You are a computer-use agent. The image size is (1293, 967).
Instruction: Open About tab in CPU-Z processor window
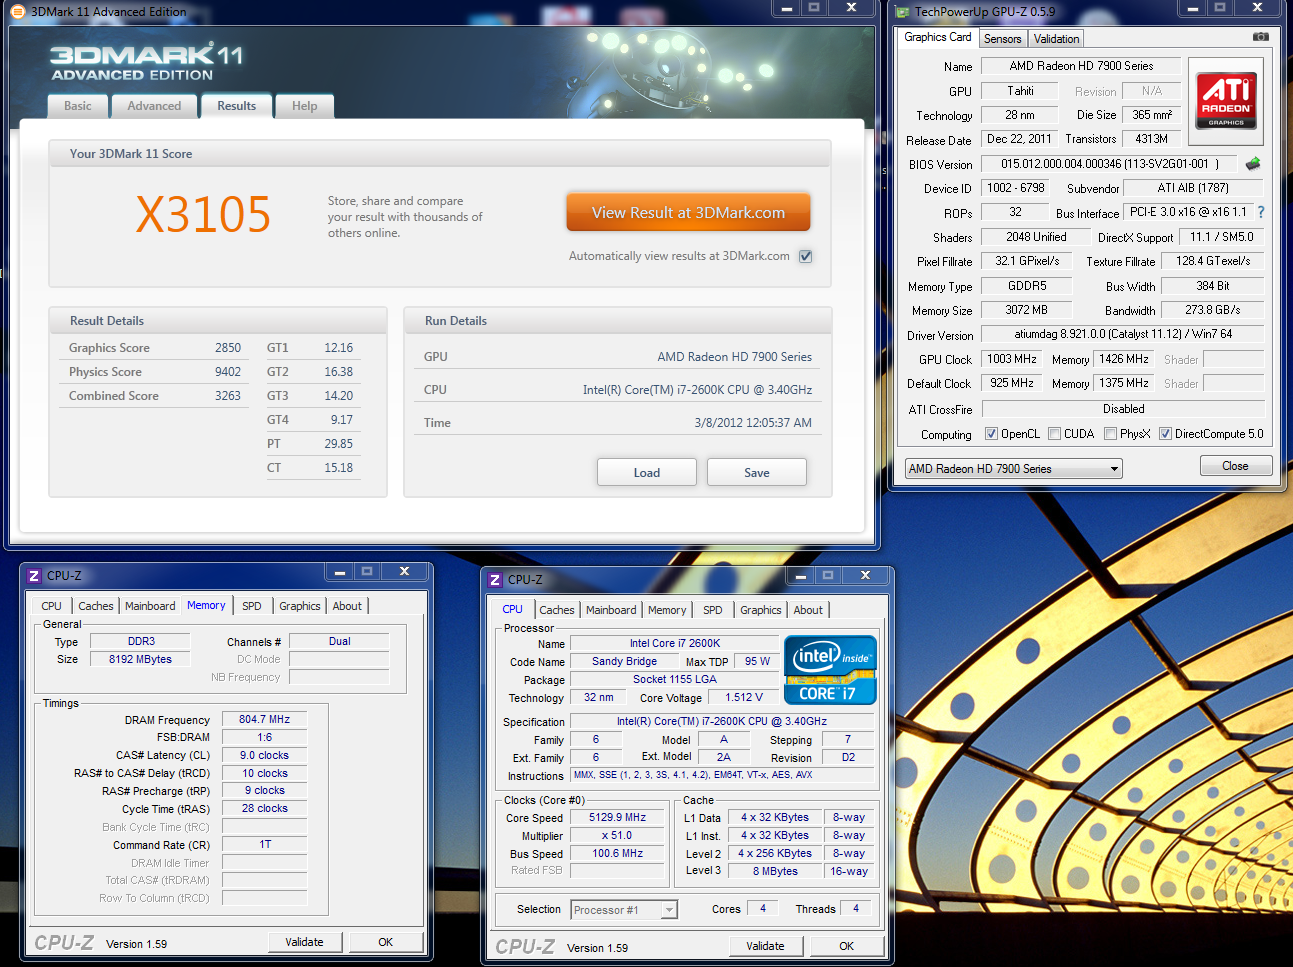point(809,610)
